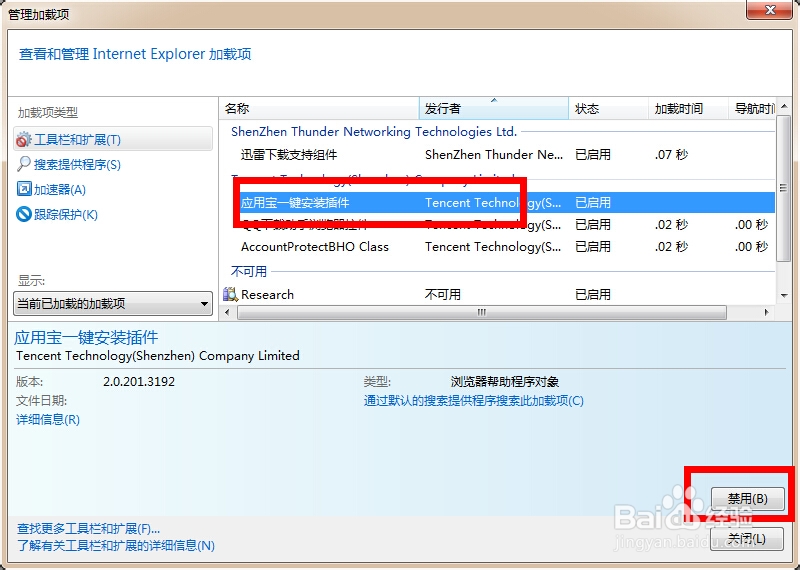
Task: Sort by 名称 column header
Action: point(319,108)
